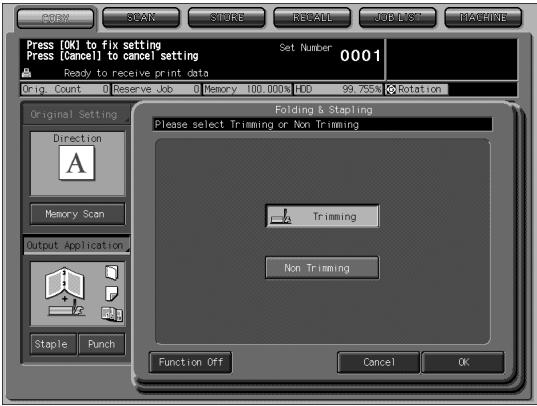The image size is (537, 406).
Task: Open the SCAN tab
Action: pos(141,17)
